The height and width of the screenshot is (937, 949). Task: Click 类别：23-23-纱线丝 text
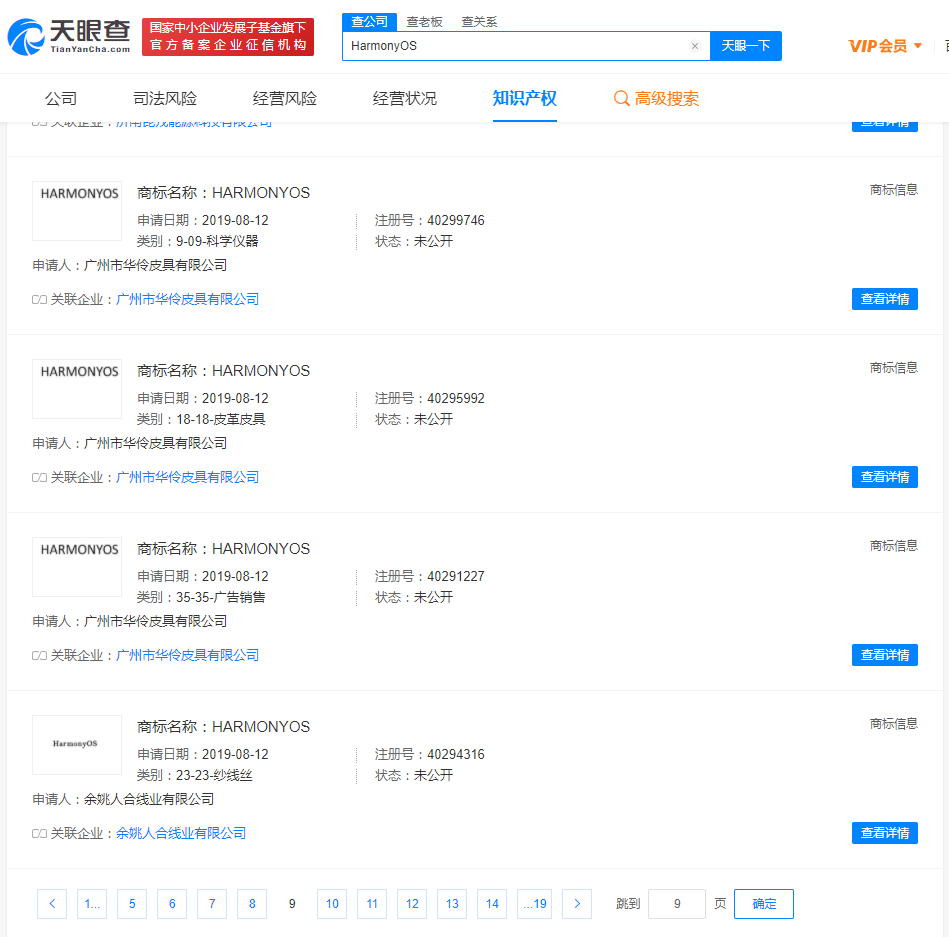tap(194, 775)
